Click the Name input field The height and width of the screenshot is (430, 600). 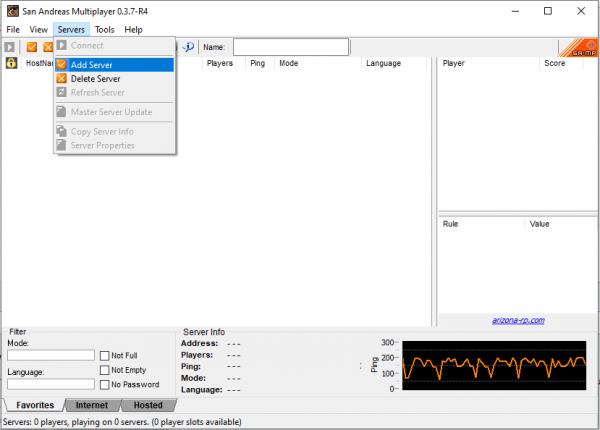click(290, 47)
